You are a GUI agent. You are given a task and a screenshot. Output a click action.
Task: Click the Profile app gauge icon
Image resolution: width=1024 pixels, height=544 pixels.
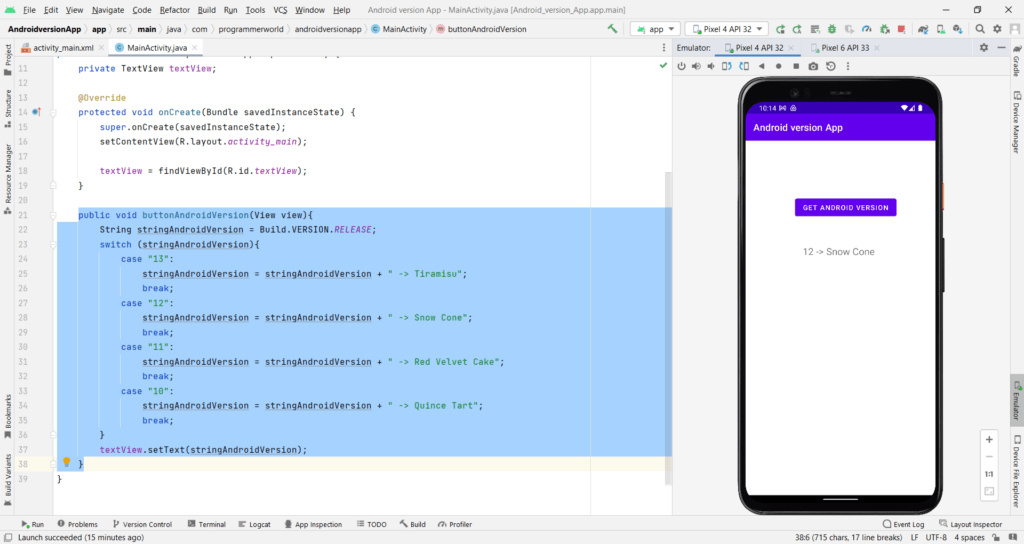[x=867, y=29]
